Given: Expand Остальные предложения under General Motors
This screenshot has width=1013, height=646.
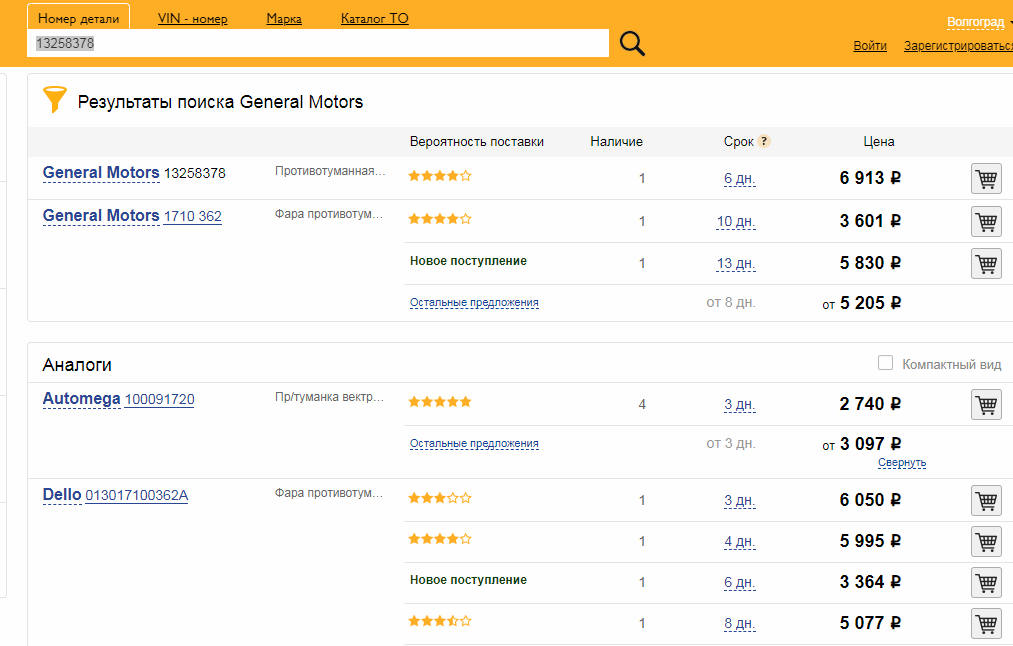Looking at the screenshot, I should pos(474,302).
